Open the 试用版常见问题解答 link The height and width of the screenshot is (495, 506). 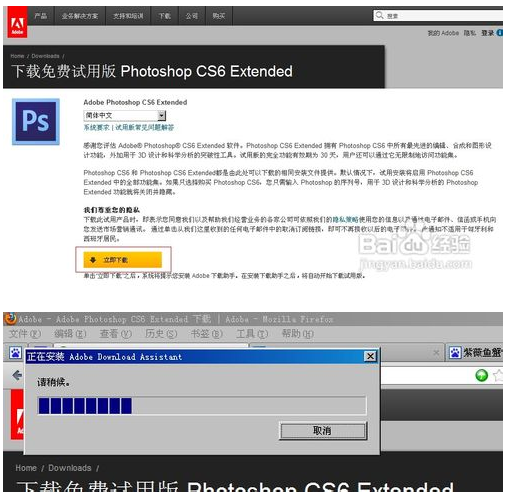point(144,127)
